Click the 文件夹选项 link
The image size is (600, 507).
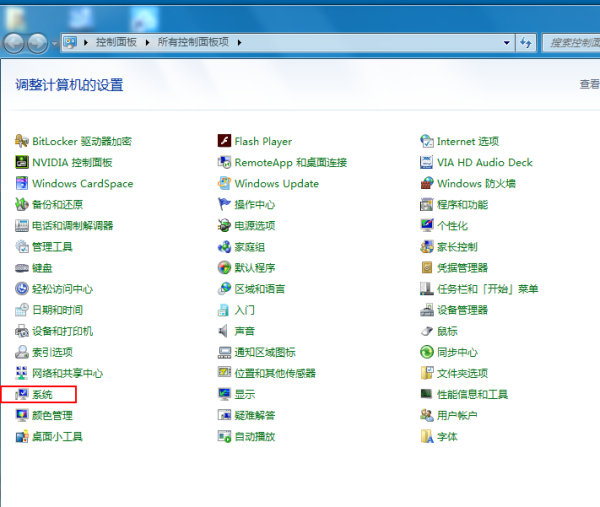coord(462,373)
